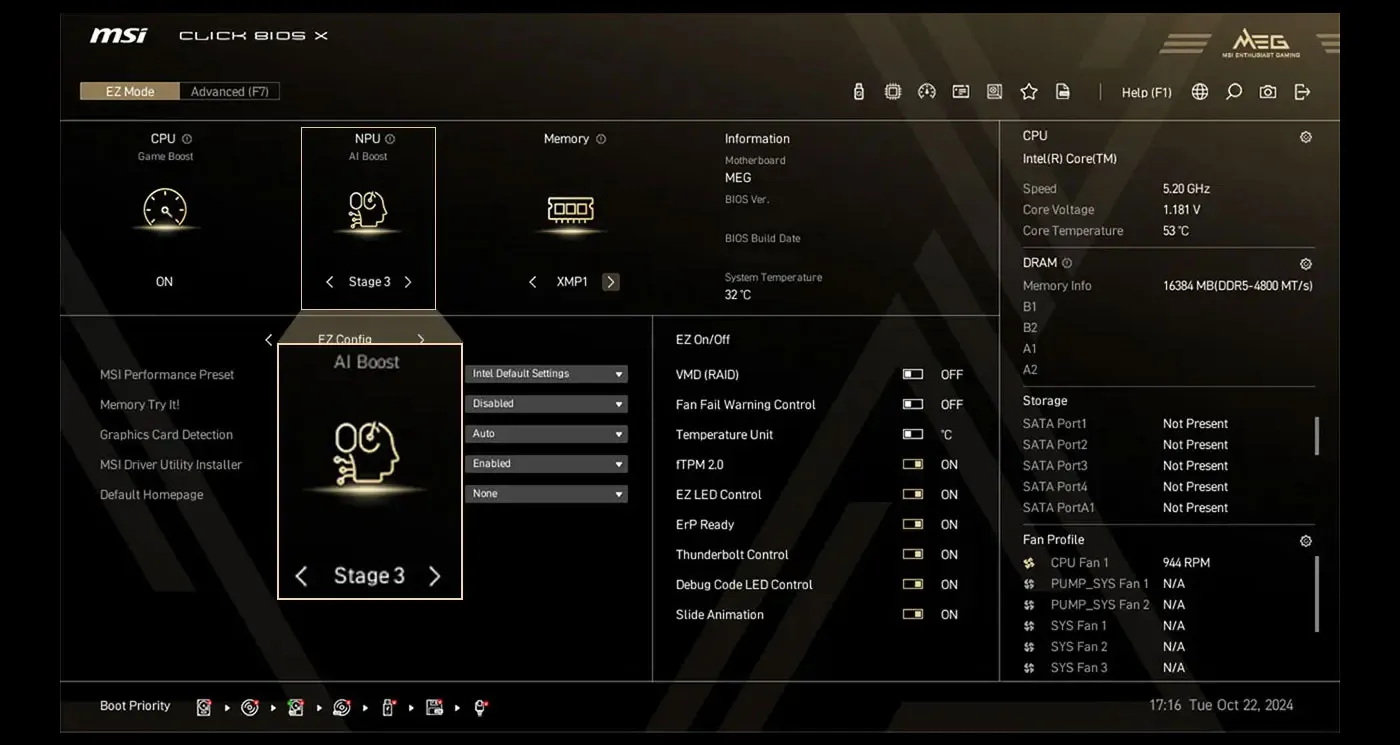Click the CPU Game Boost gauge icon
Screen dimensions: 1400x745
click(165, 209)
